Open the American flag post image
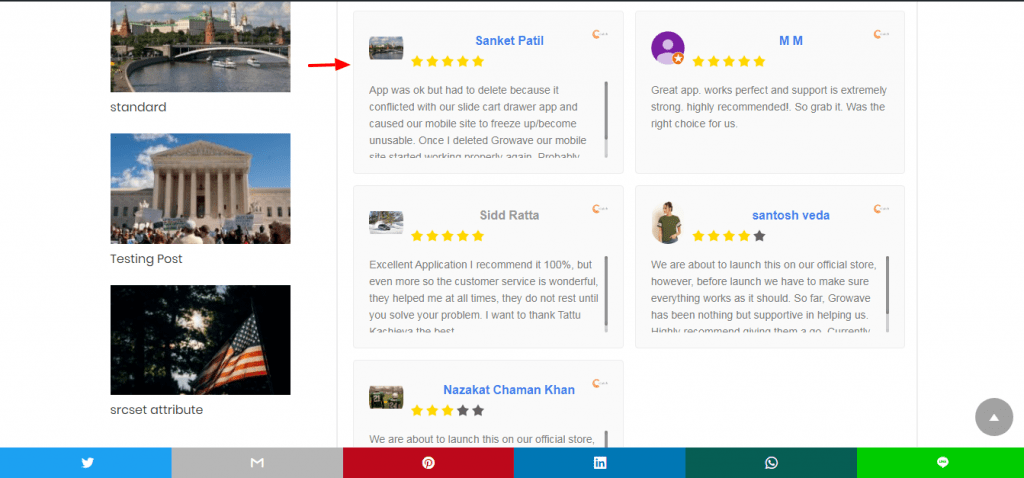 coord(200,340)
